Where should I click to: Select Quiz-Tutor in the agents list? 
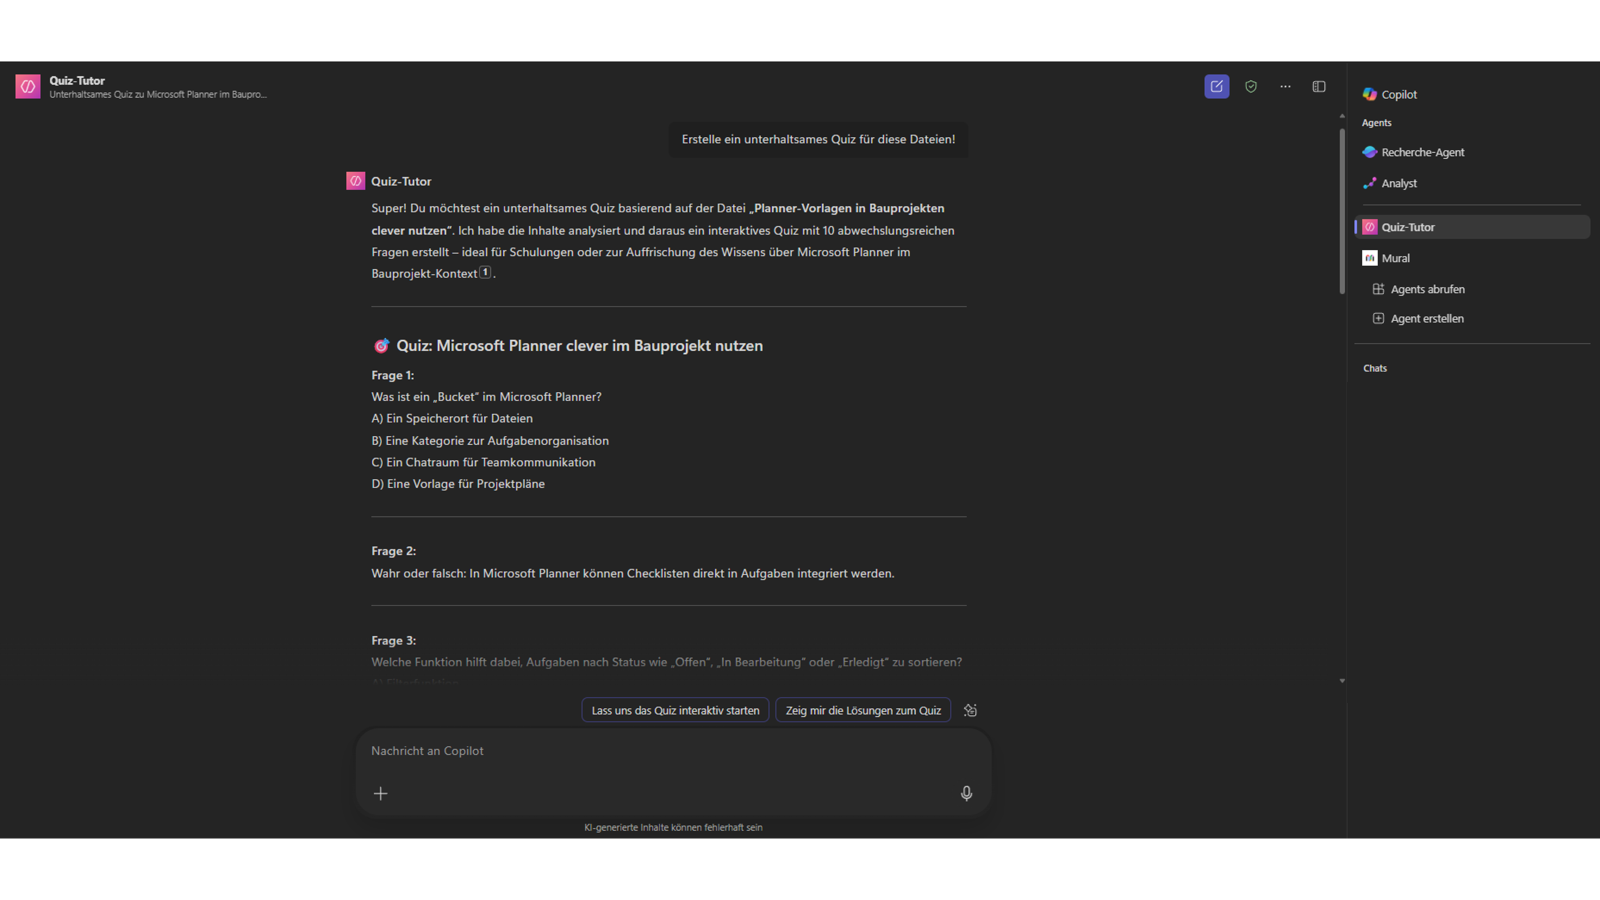pyautogui.click(x=1407, y=227)
